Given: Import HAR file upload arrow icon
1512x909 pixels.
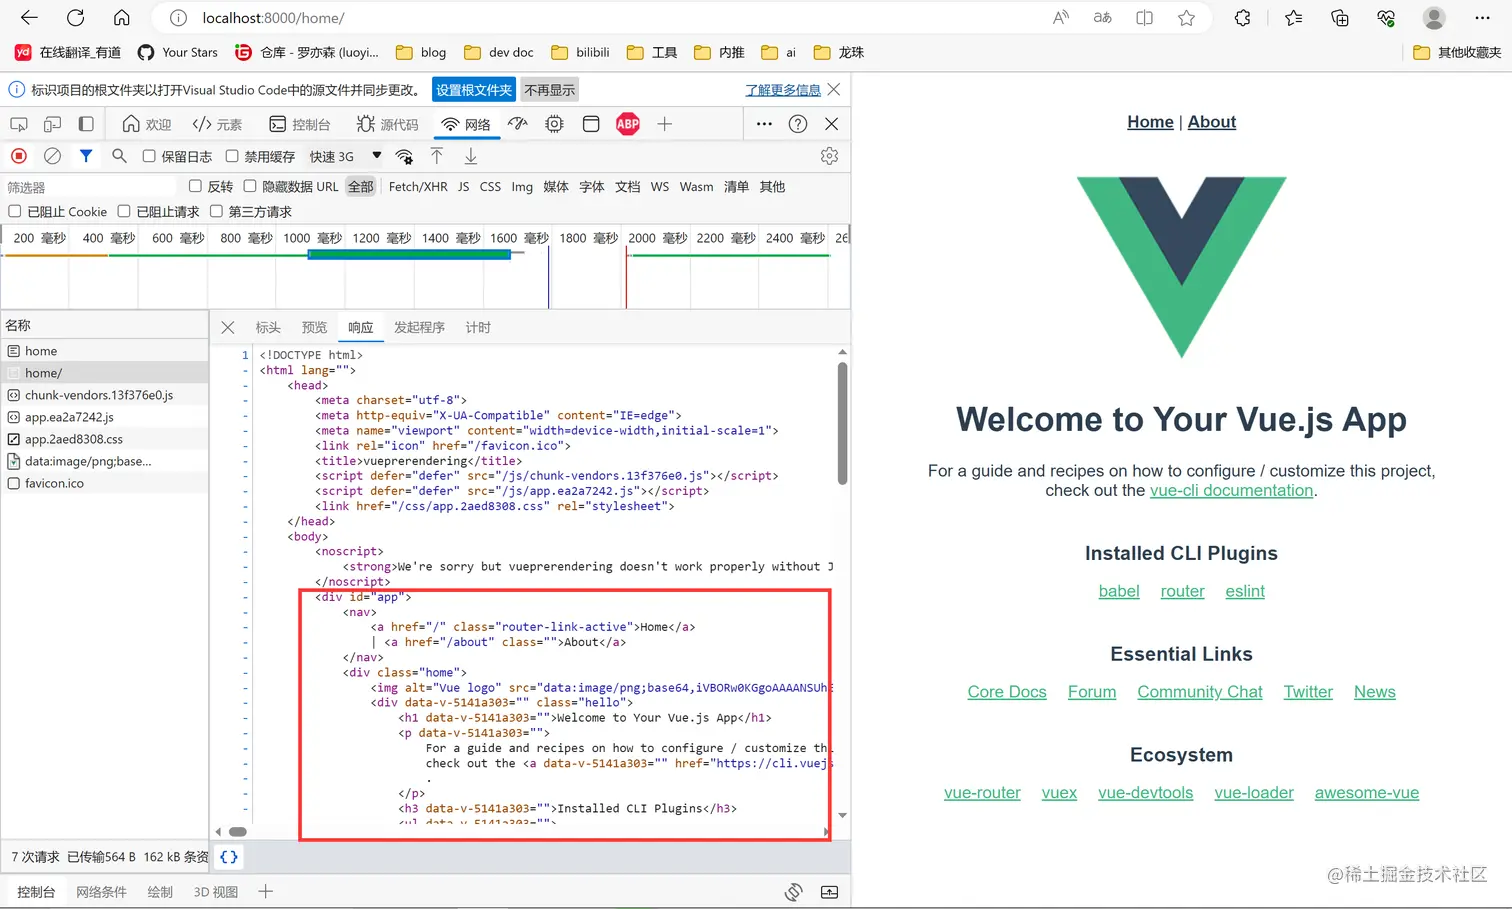Looking at the screenshot, I should click(x=437, y=156).
